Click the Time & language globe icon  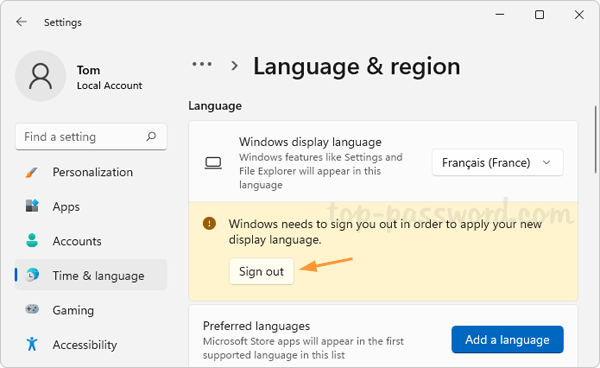pos(32,275)
